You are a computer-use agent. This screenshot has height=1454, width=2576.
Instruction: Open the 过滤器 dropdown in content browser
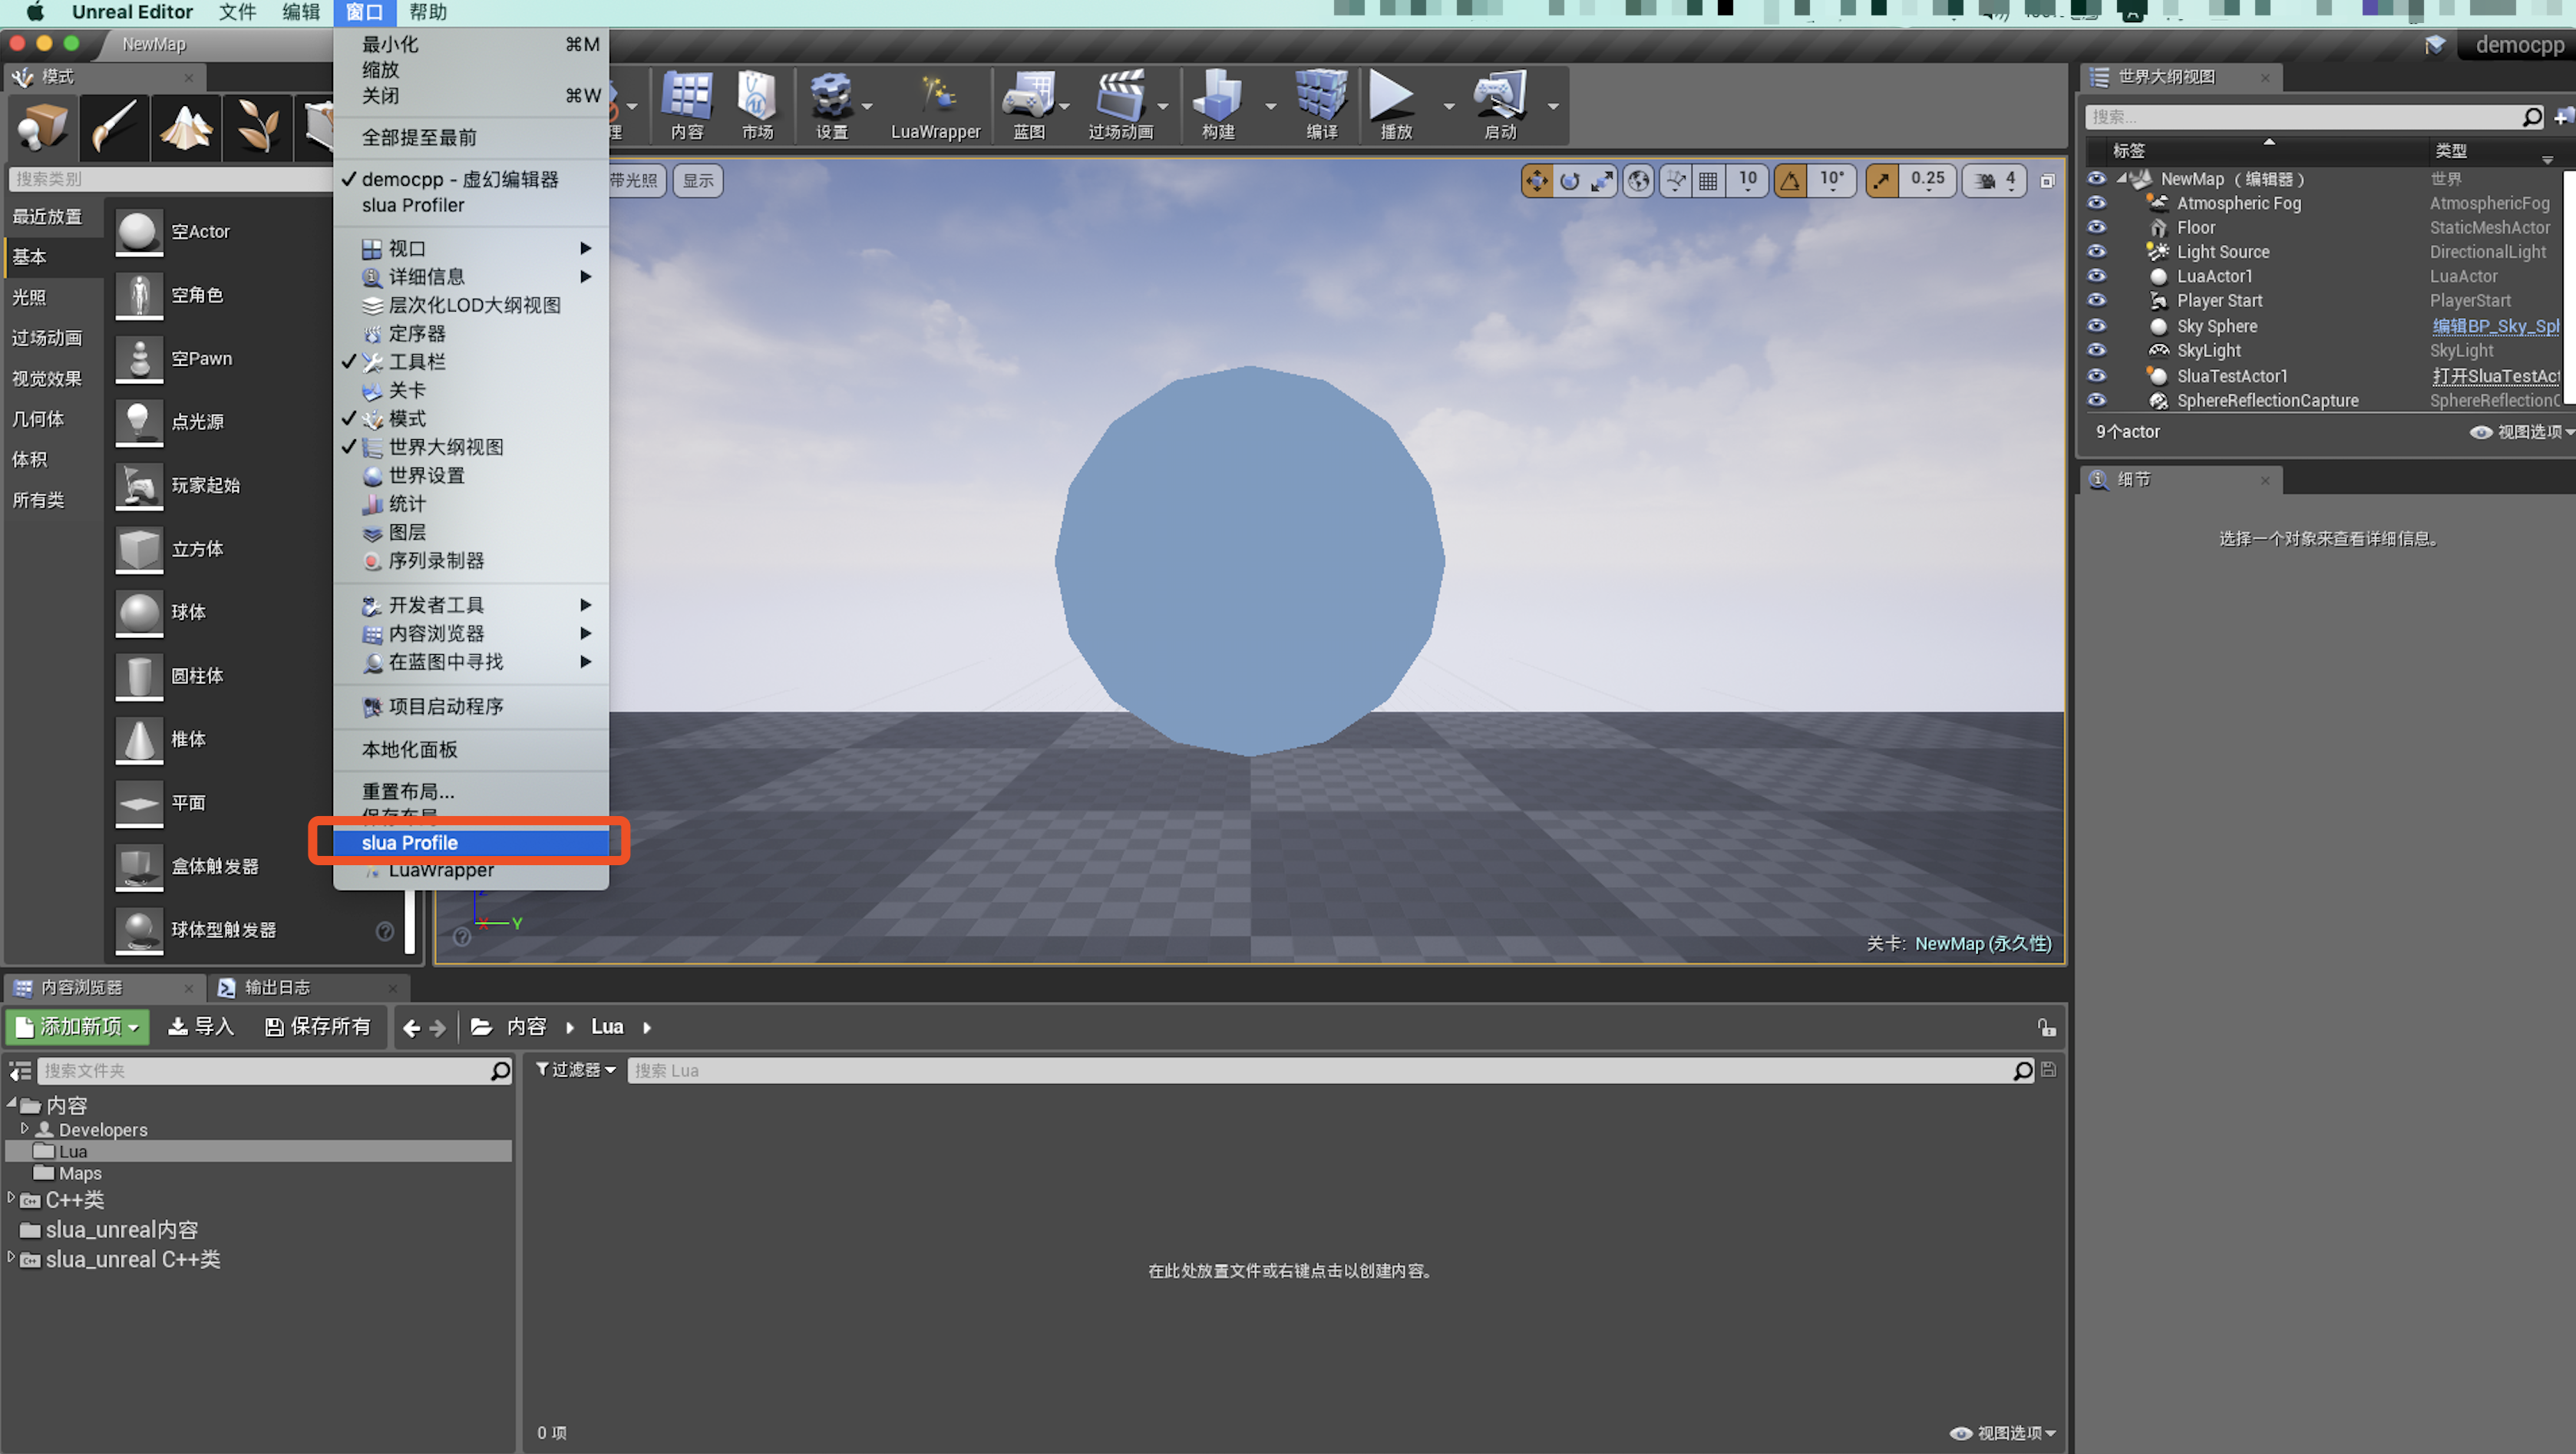tap(576, 1070)
